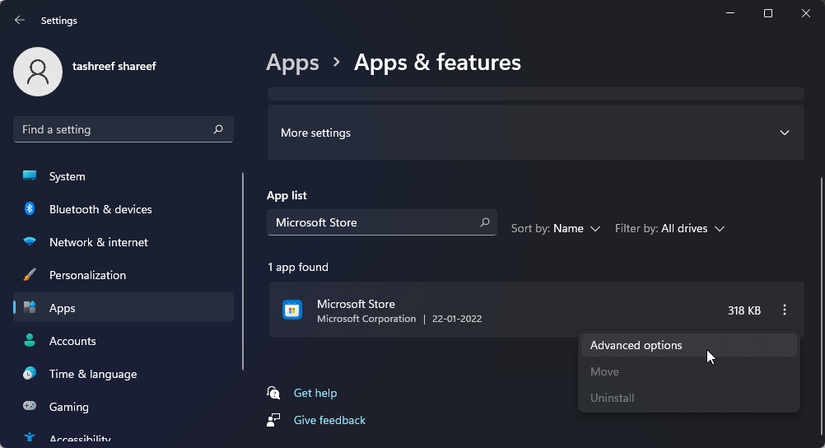Open the Give feedback link
Screen dimensions: 825x448
(x=329, y=420)
